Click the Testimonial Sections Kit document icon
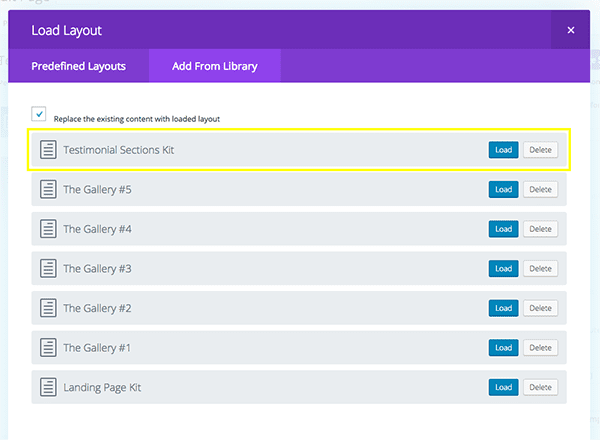 tap(47, 150)
